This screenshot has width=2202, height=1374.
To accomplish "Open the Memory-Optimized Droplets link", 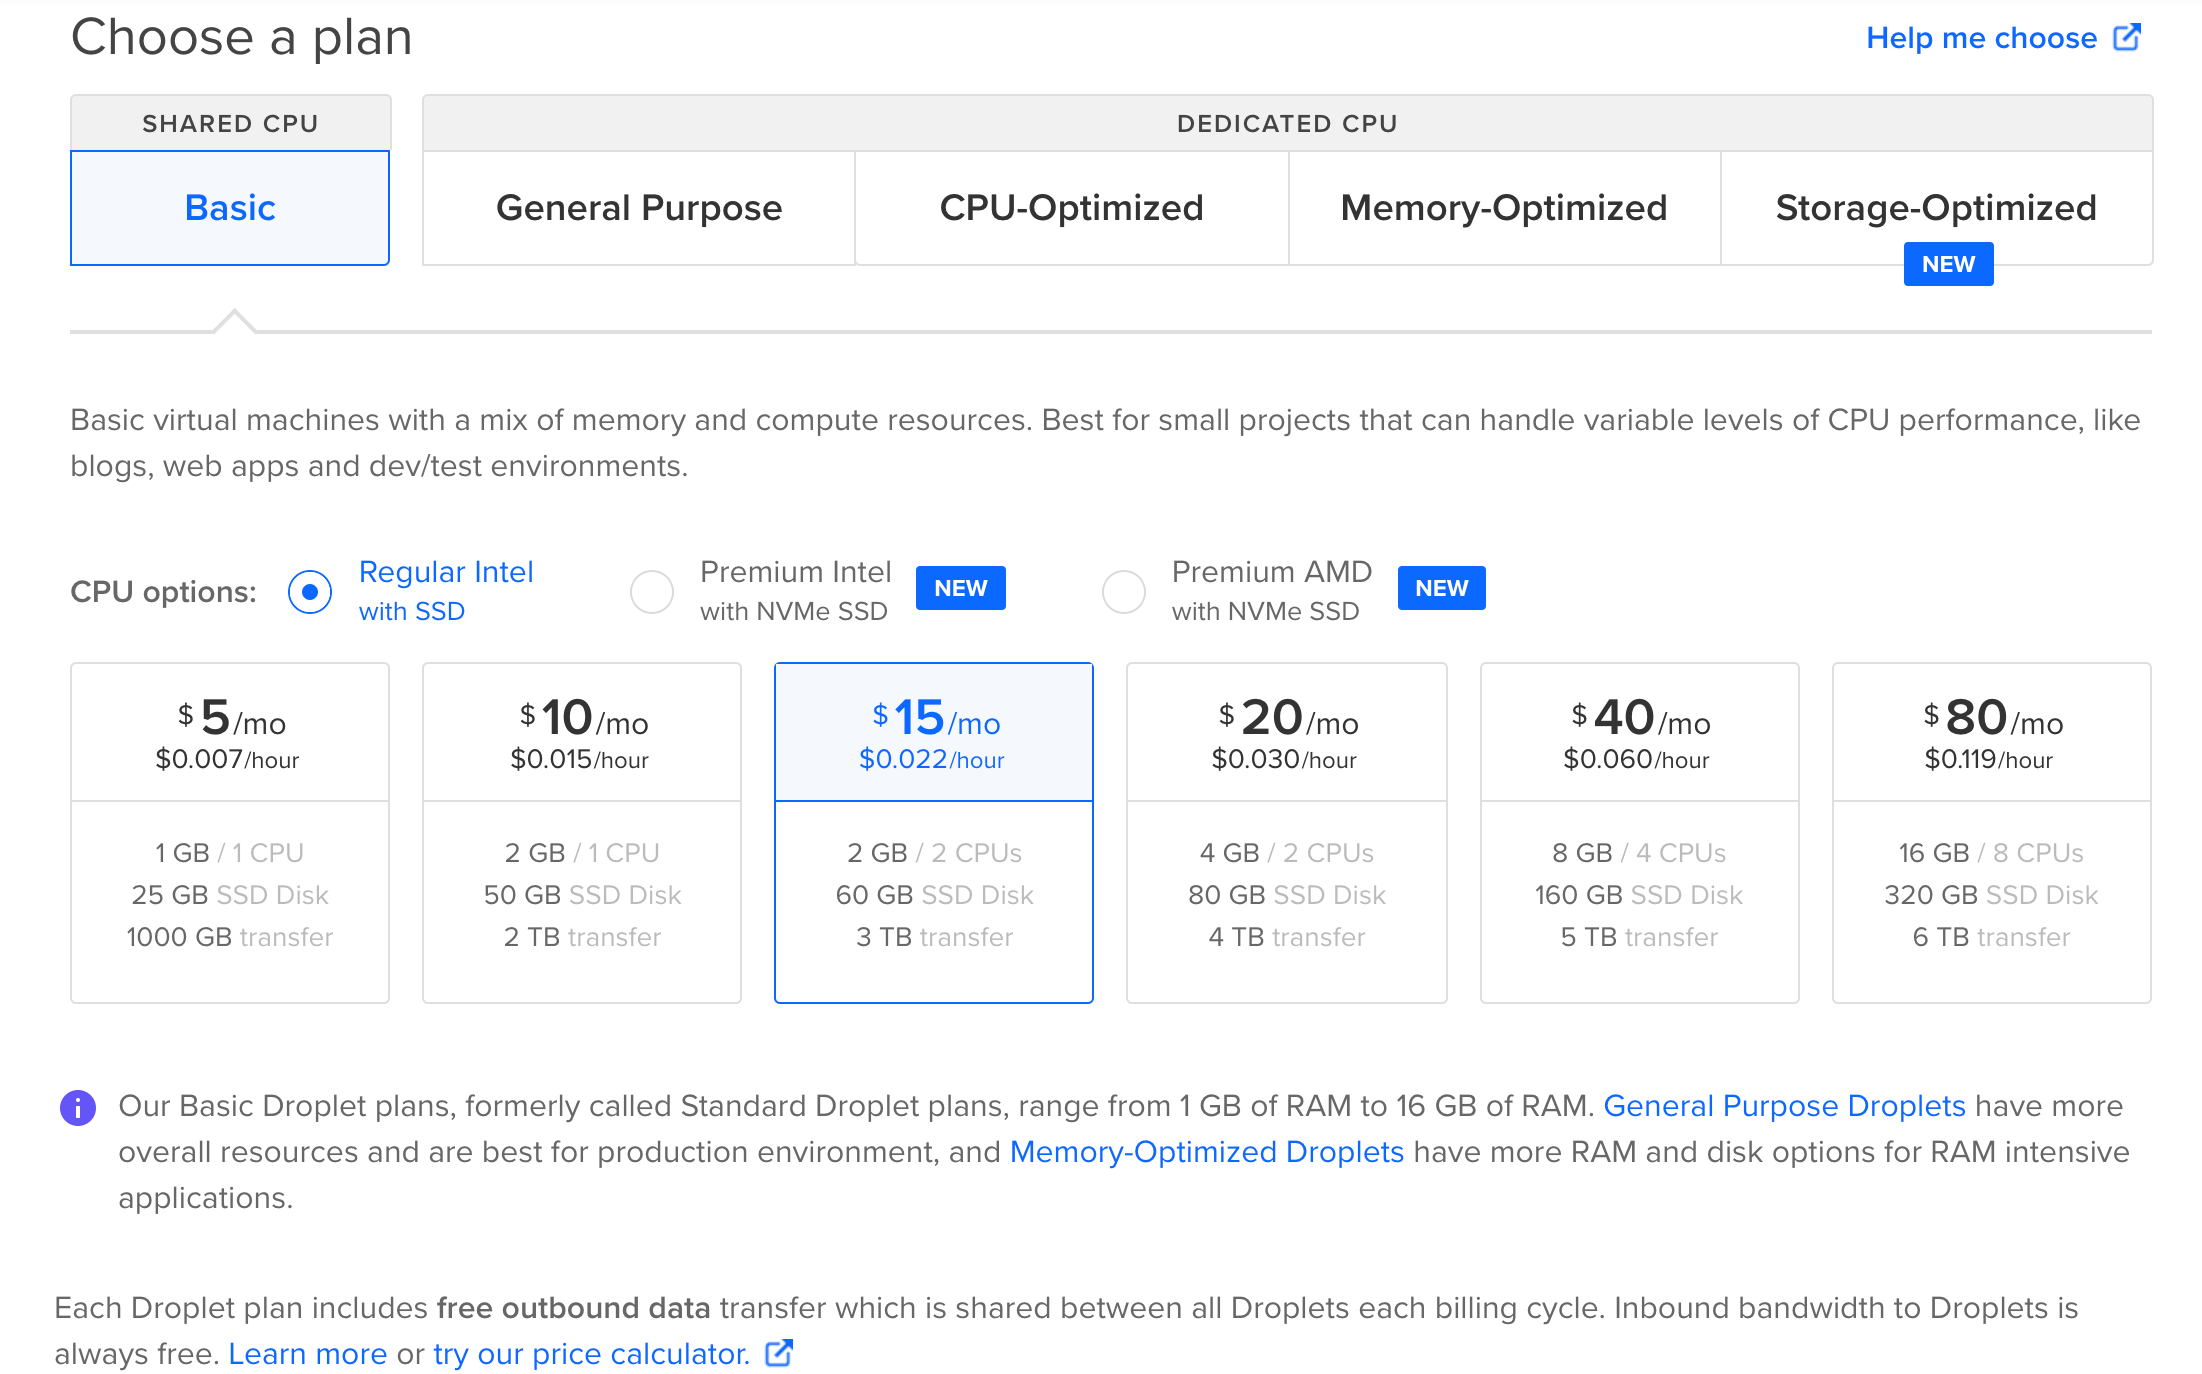I will (1208, 1151).
